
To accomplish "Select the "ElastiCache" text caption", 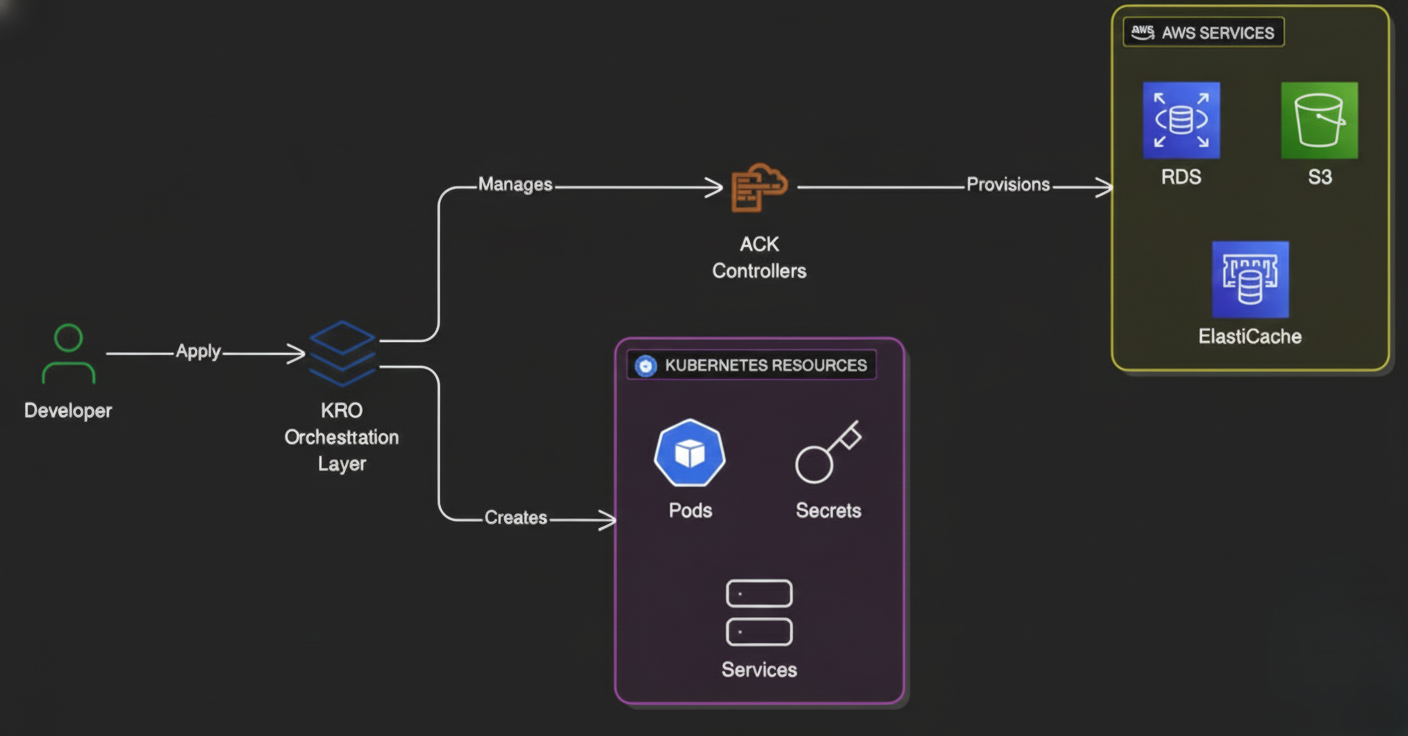I will click(x=1250, y=336).
